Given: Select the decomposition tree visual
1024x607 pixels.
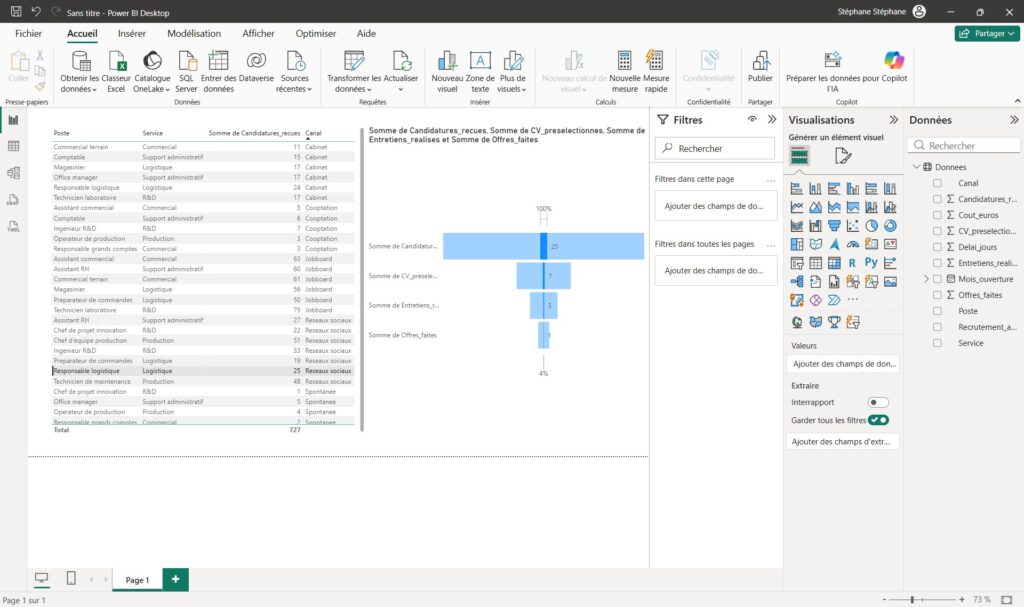Looking at the screenshot, I should point(797,282).
